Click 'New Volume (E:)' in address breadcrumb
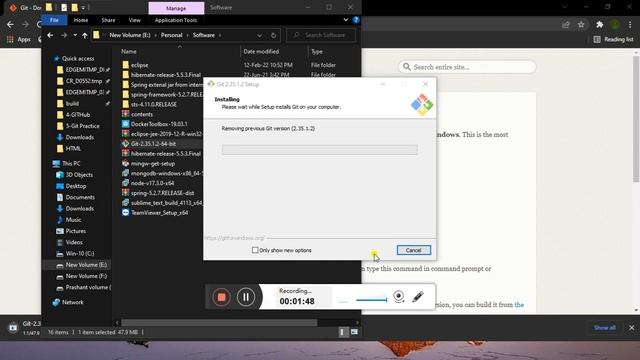The height and width of the screenshot is (360, 640). 130,36
